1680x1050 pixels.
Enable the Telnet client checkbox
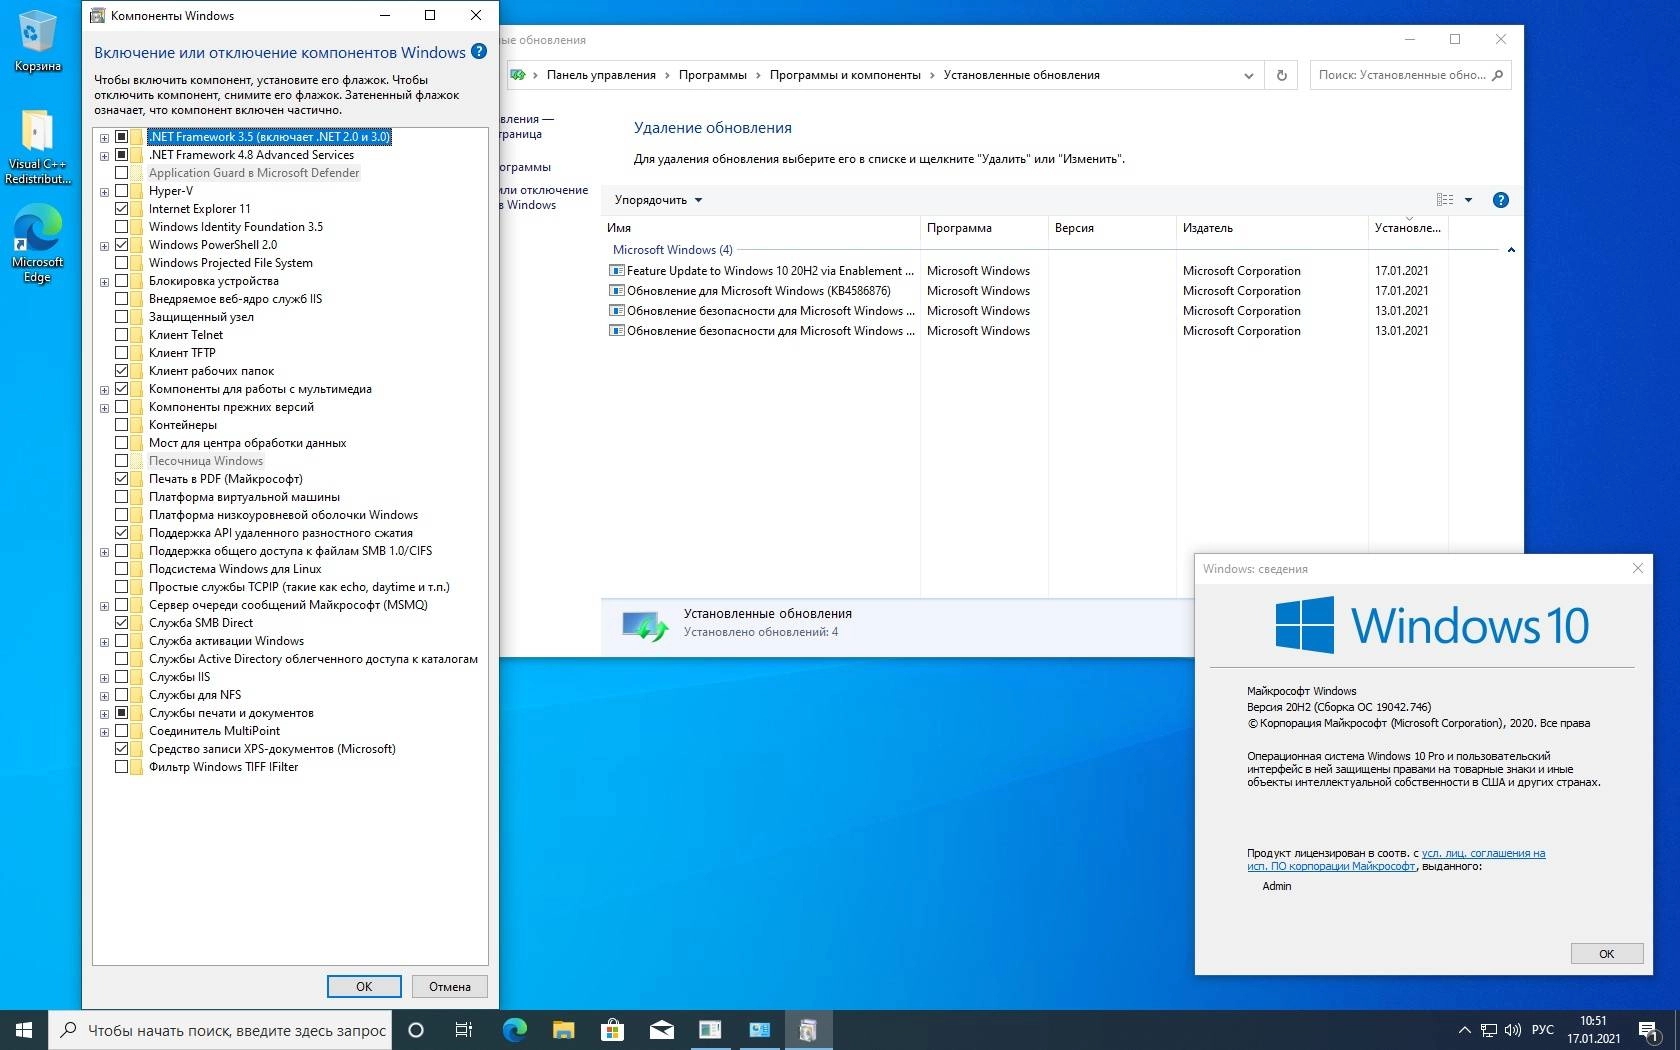coord(122,335)
